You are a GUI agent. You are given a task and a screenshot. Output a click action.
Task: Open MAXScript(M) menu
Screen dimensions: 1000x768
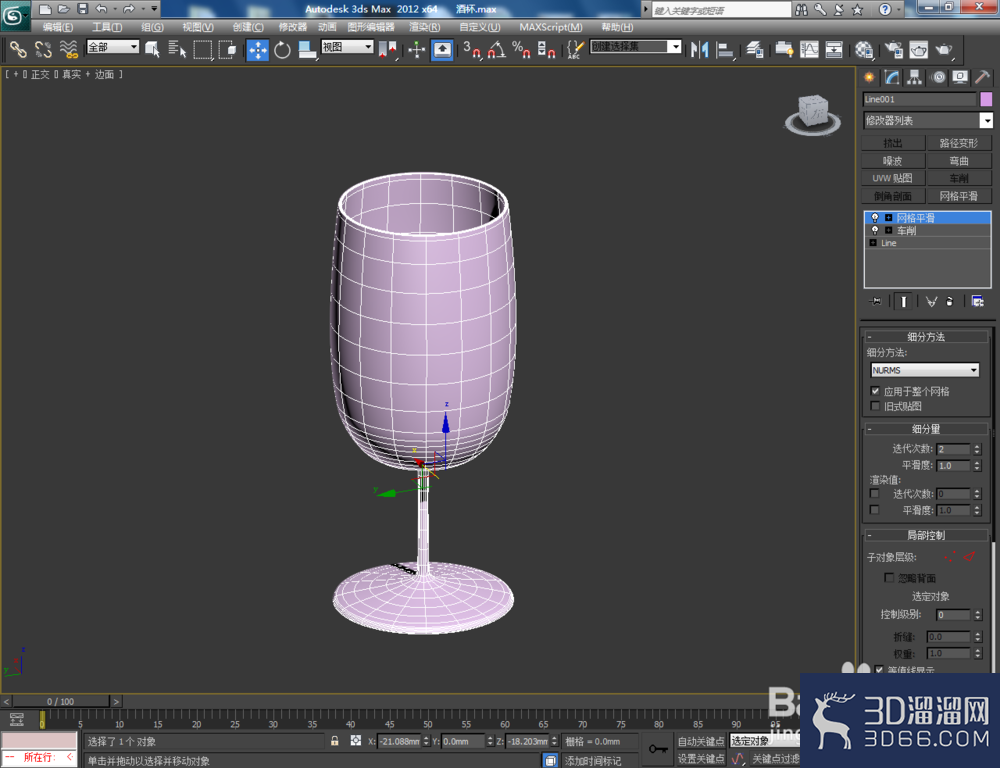[x=550, y=27]
